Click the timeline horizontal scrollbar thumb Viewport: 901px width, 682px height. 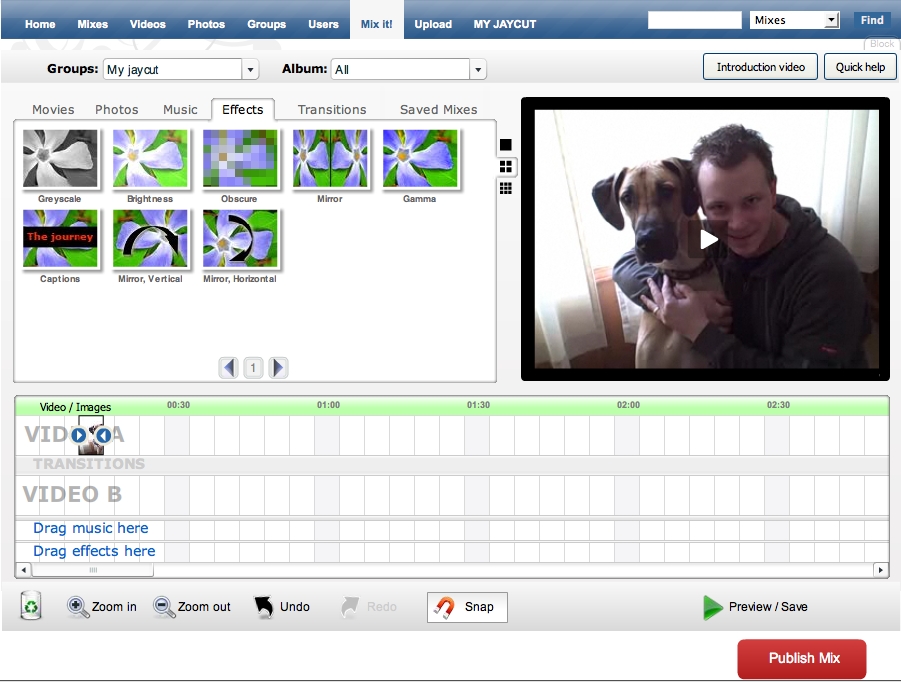pos(93,570)
